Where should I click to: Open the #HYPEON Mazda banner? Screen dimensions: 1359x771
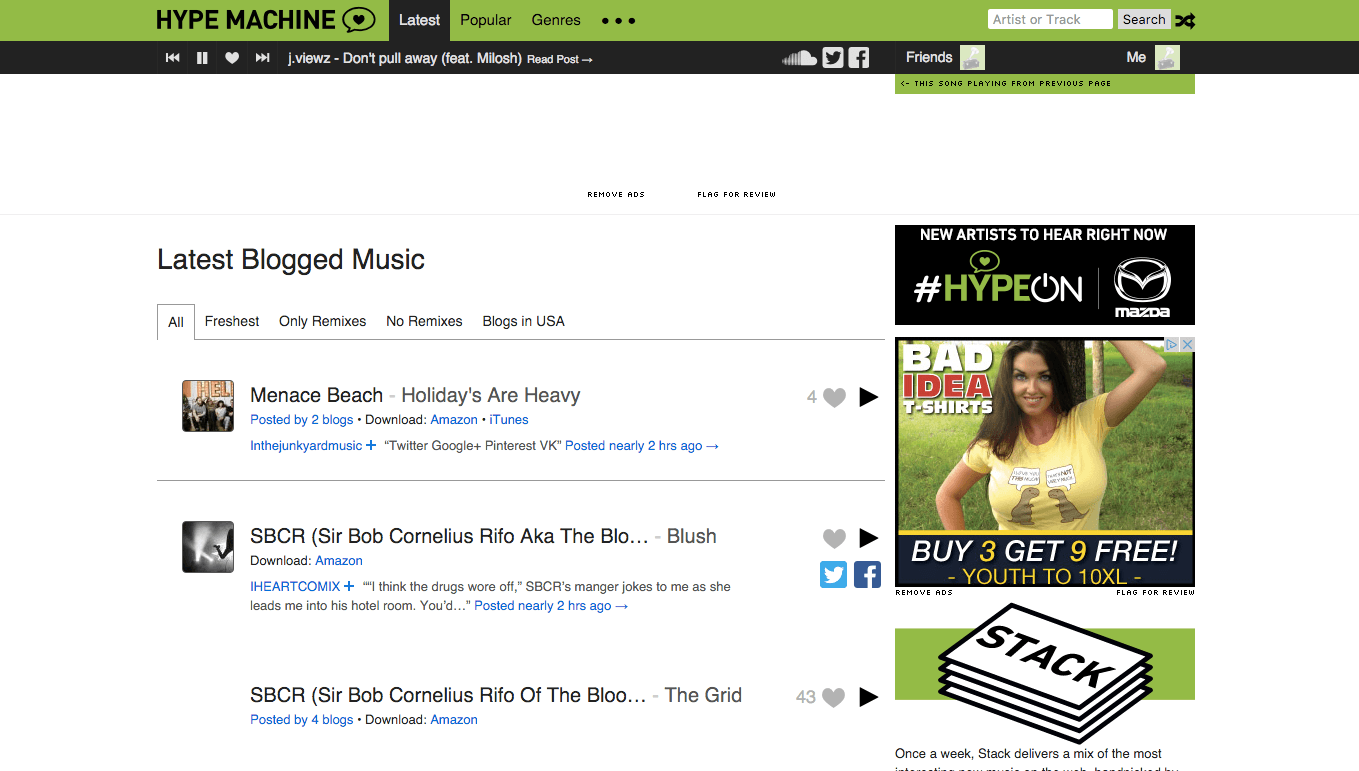[x=1045, y=275]
